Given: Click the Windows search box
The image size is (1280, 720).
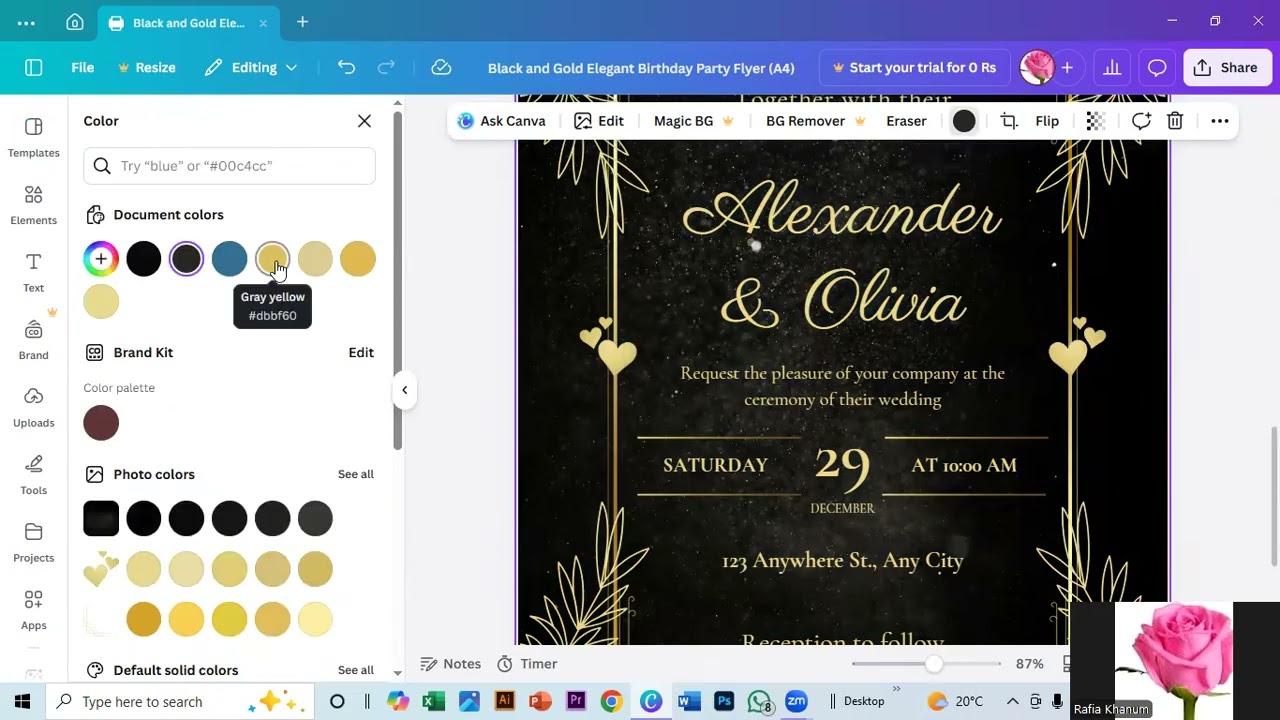Looking at the screenshot, I should pyautogui.click(x=180, y=701).
